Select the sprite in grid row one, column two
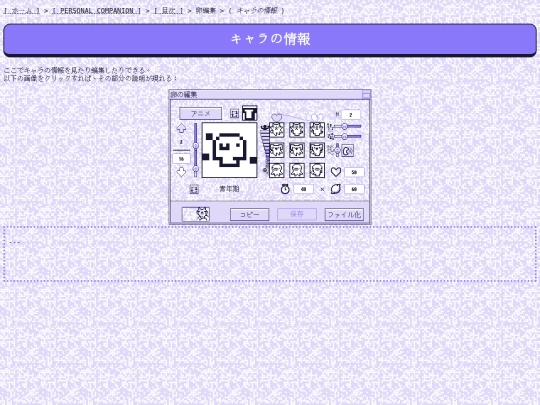540x405 pixels. pos(297,130)
